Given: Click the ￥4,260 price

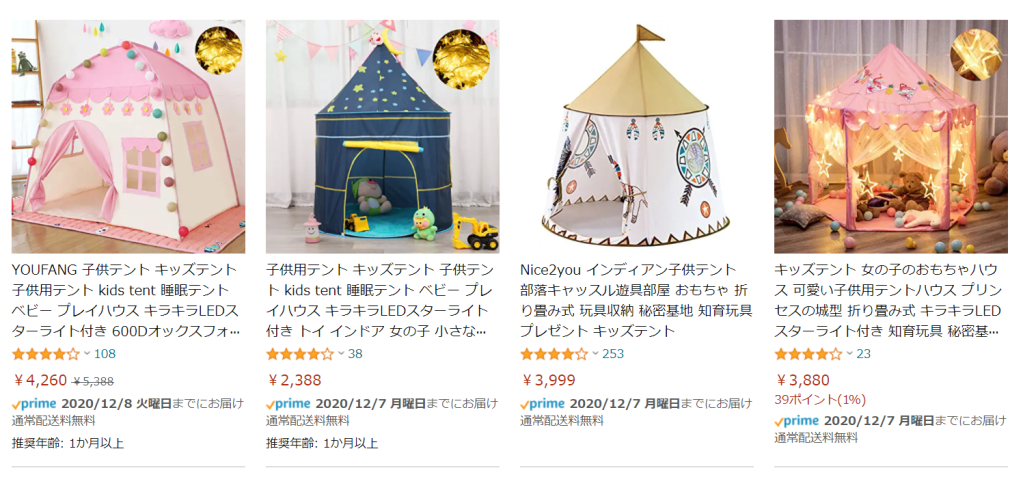Looking at the screenshot, I should tap(40, 380).
